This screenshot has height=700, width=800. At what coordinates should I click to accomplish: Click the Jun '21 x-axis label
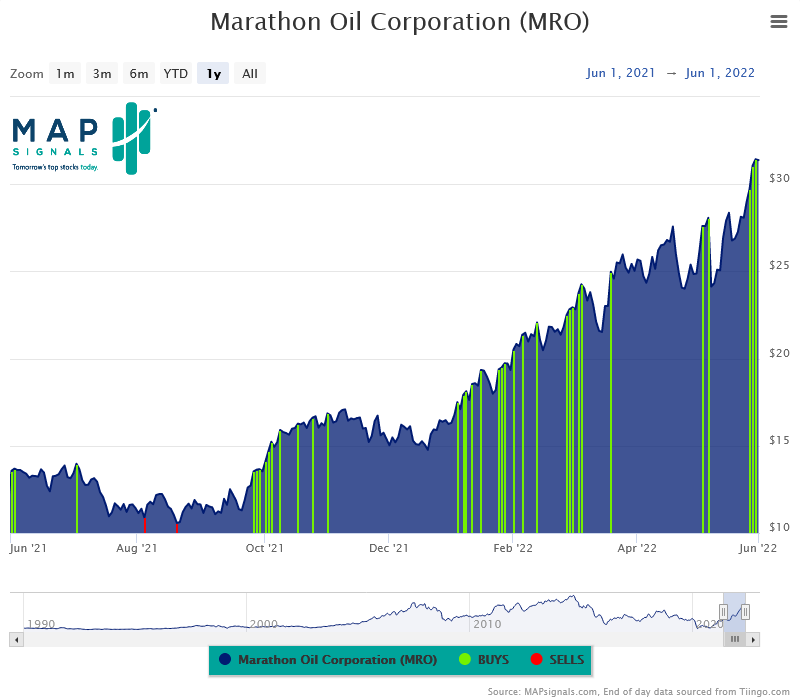(28, 548)
